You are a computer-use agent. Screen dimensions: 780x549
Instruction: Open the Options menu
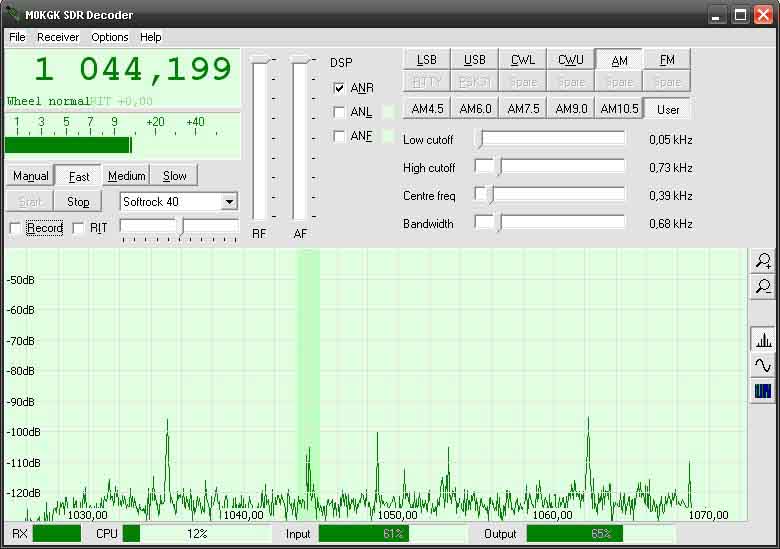109,37
